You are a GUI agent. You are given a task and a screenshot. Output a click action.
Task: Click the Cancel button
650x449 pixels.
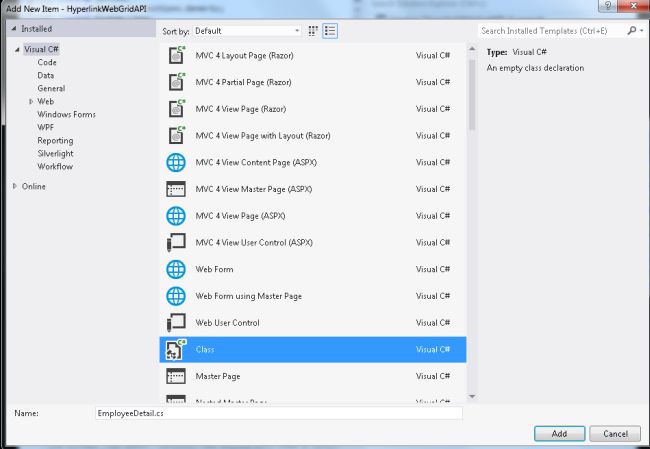tap(615, 433)
